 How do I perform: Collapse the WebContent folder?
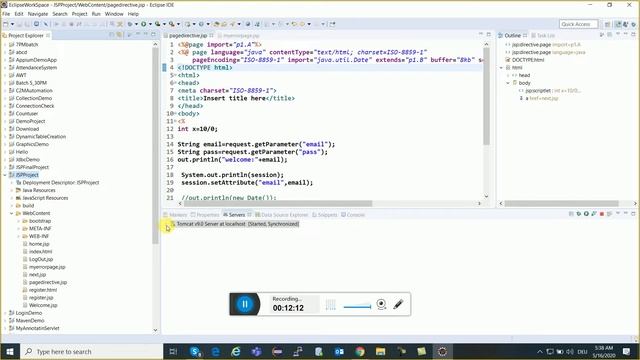(11, 213)
